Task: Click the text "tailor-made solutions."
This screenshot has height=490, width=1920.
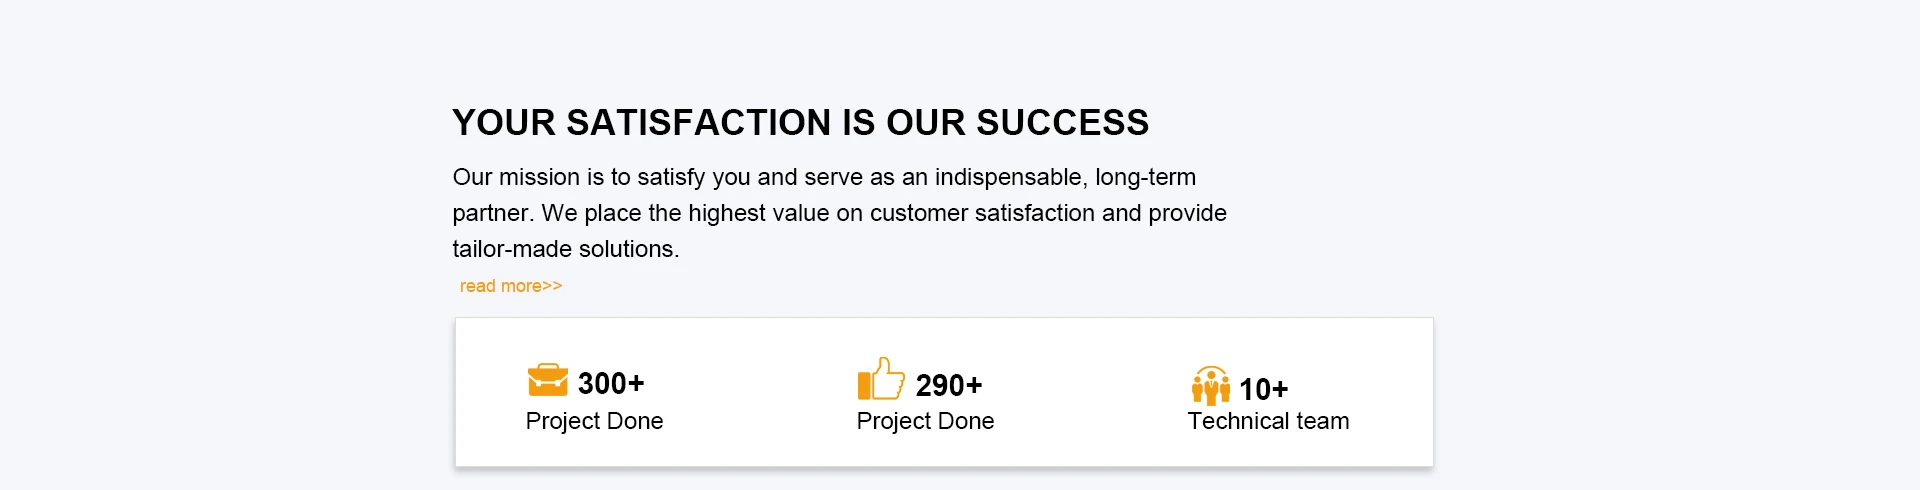Action: [565, 249]
